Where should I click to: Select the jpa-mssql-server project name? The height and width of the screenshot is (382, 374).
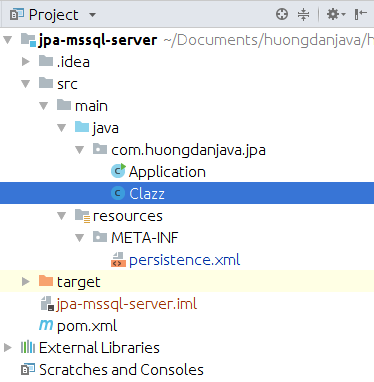[x=98, y=40]
